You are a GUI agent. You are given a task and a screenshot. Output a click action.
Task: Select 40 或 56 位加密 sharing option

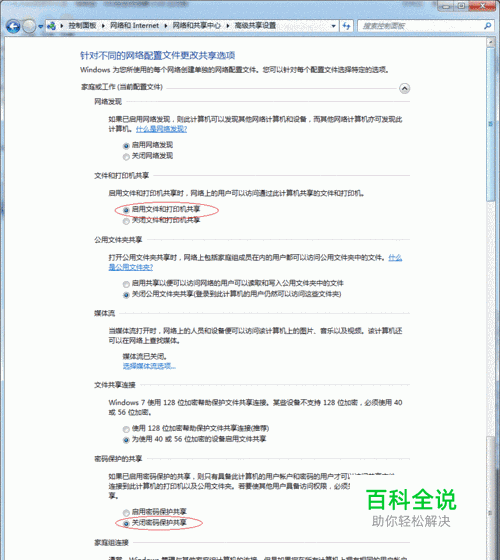coord(126,440)
